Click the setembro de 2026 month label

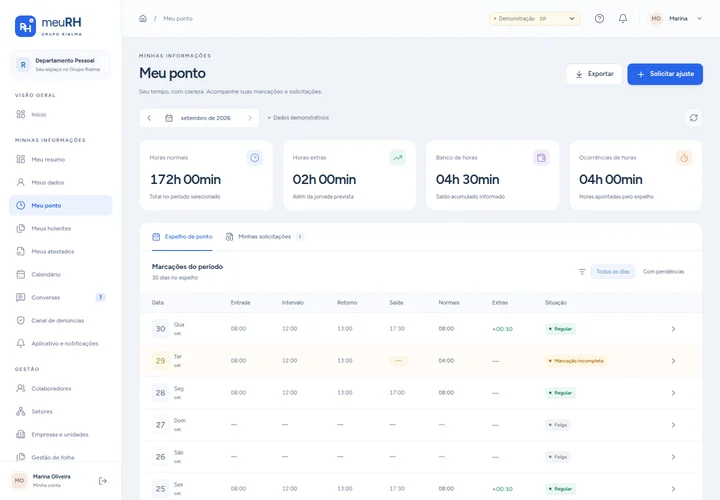pyautogui.click(x=206, y=118)
